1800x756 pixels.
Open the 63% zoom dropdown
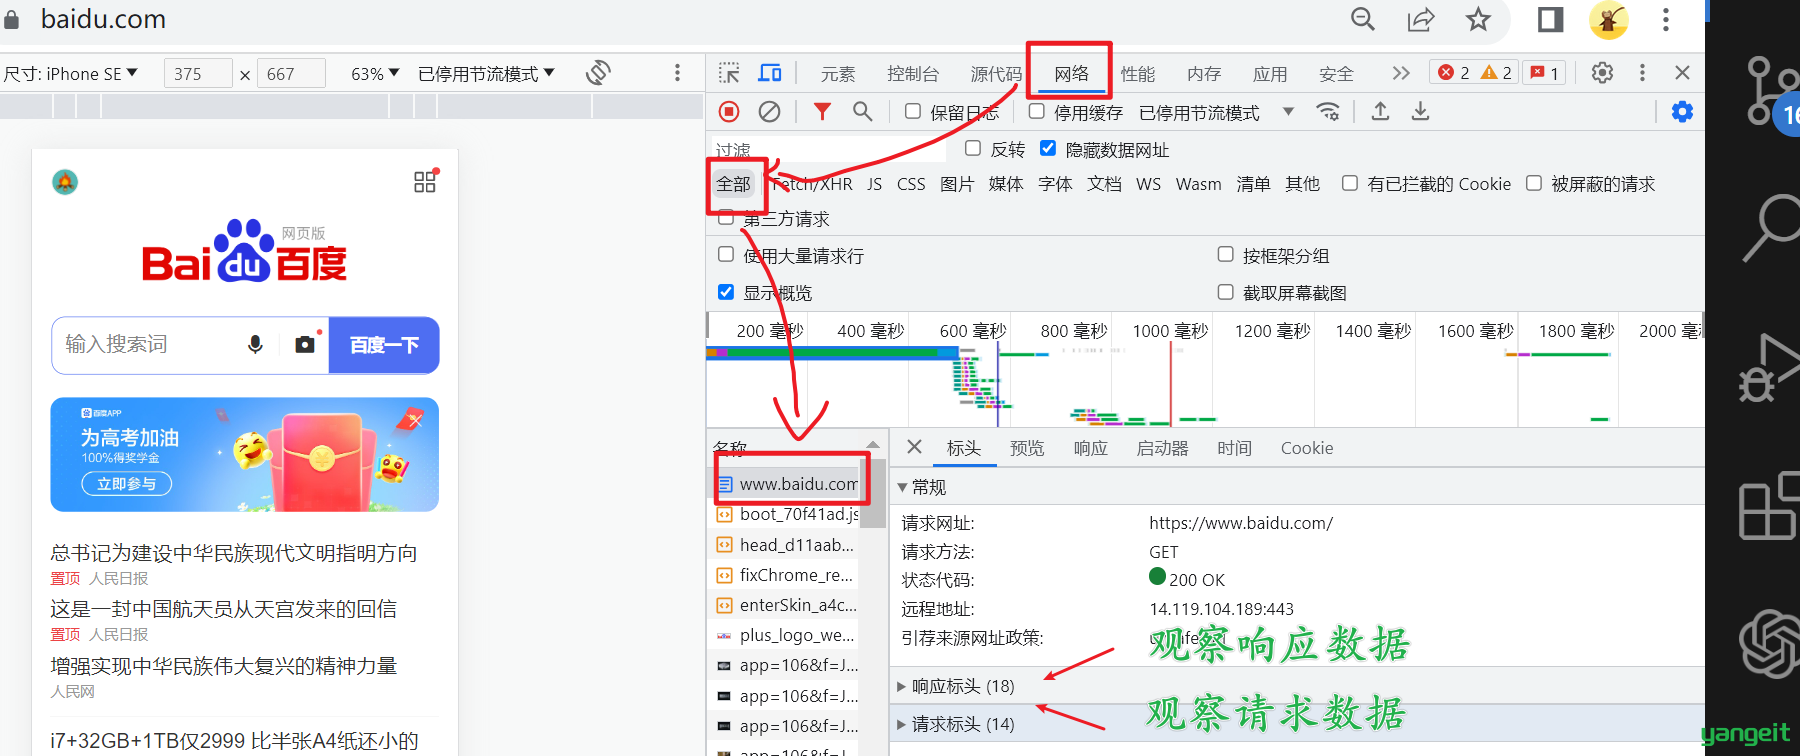375,74
